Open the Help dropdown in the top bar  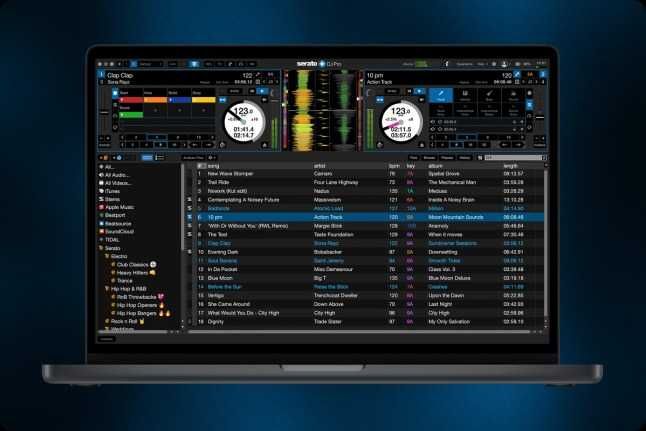point(481,64)
